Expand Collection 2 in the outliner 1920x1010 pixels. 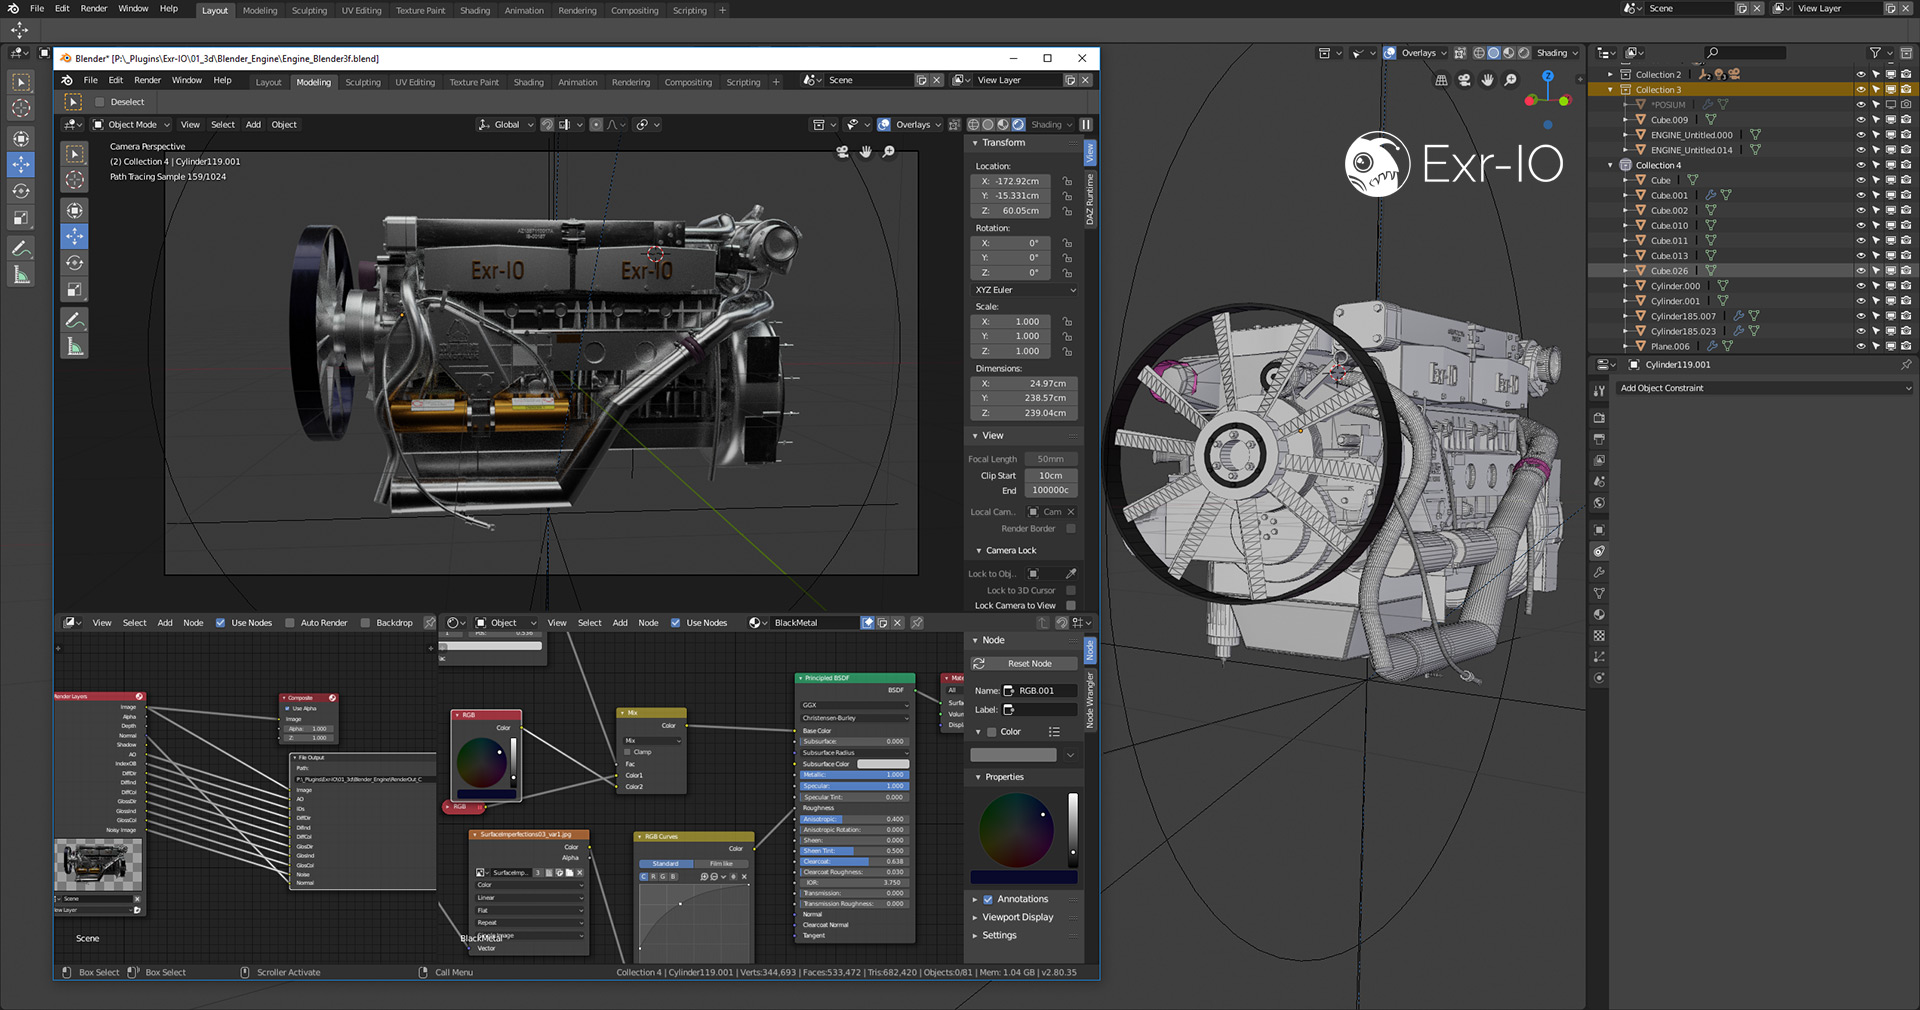pos(1611,75)
